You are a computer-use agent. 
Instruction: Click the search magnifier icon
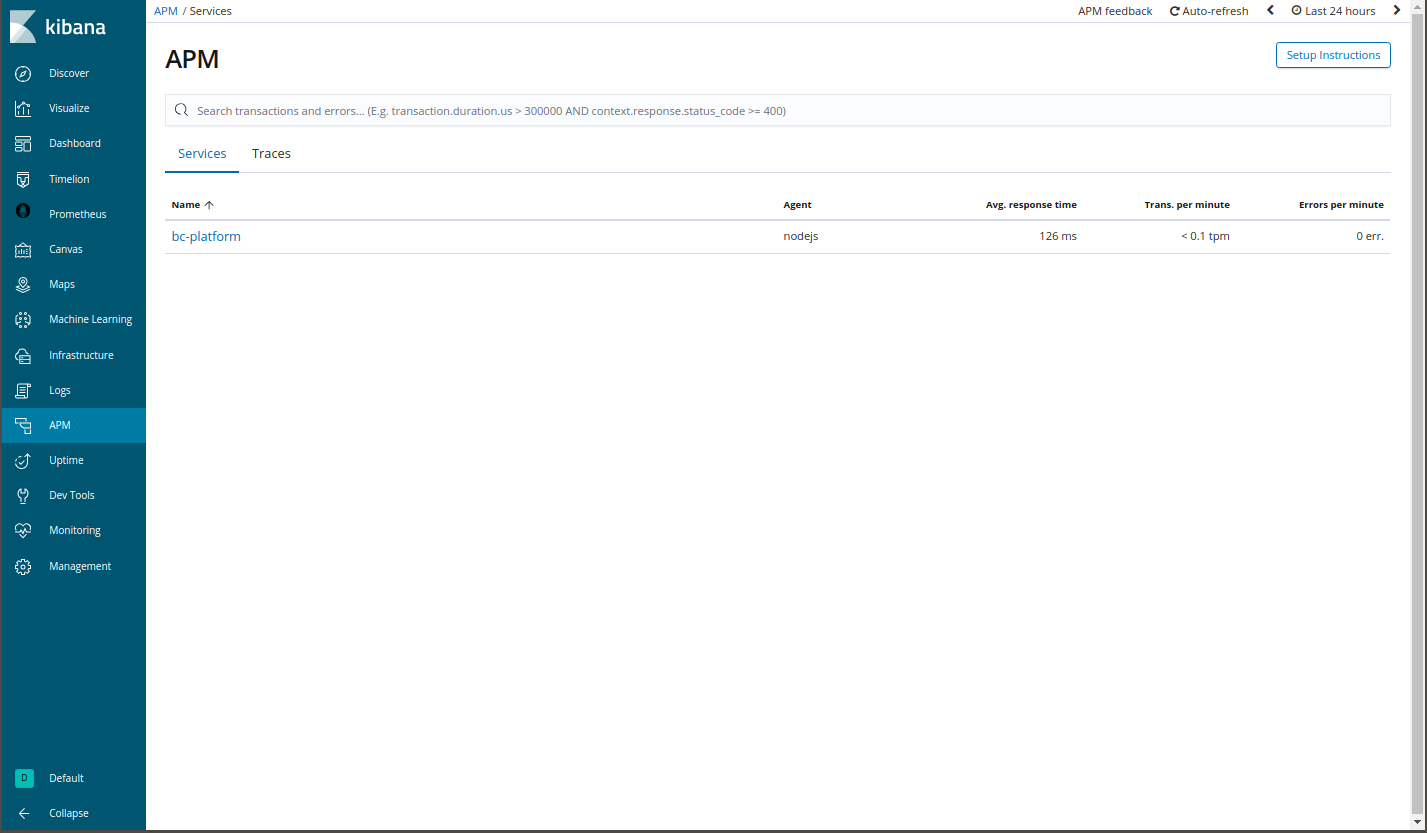pyautogui.click(x=181, y=110)
